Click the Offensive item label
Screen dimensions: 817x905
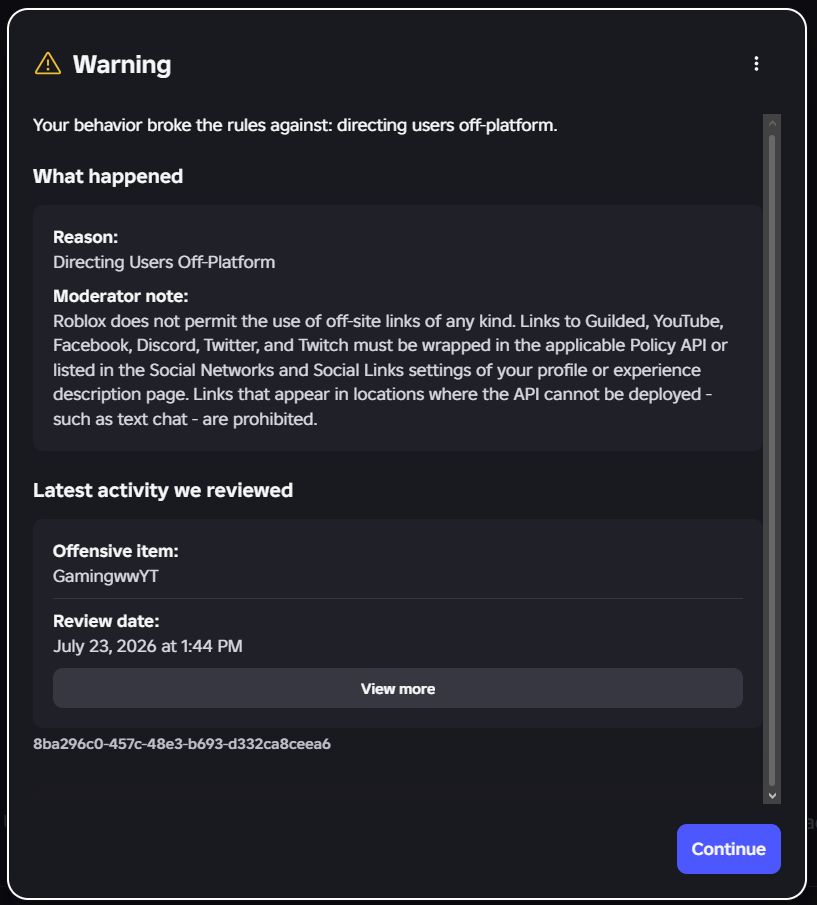pyautogui.click(x=115, y=551)
